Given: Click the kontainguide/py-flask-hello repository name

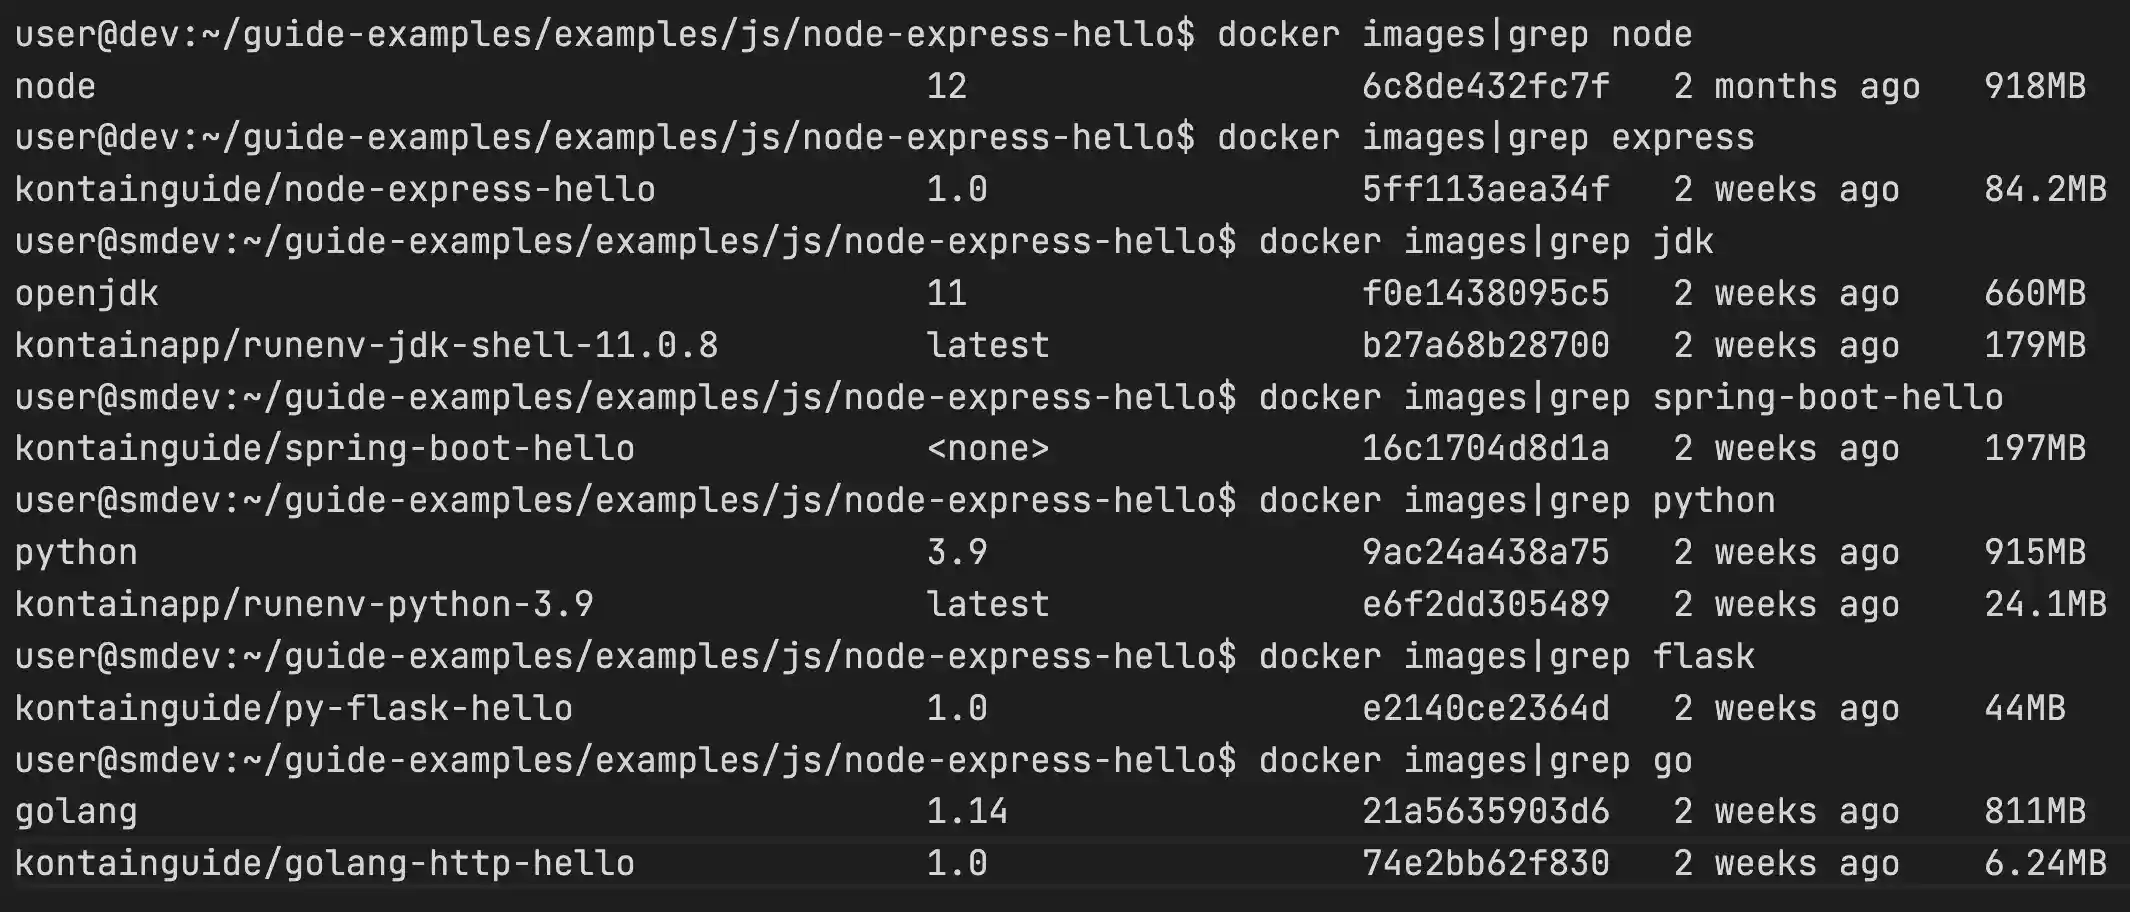Looking at the screenshot, I should (294, 709).
